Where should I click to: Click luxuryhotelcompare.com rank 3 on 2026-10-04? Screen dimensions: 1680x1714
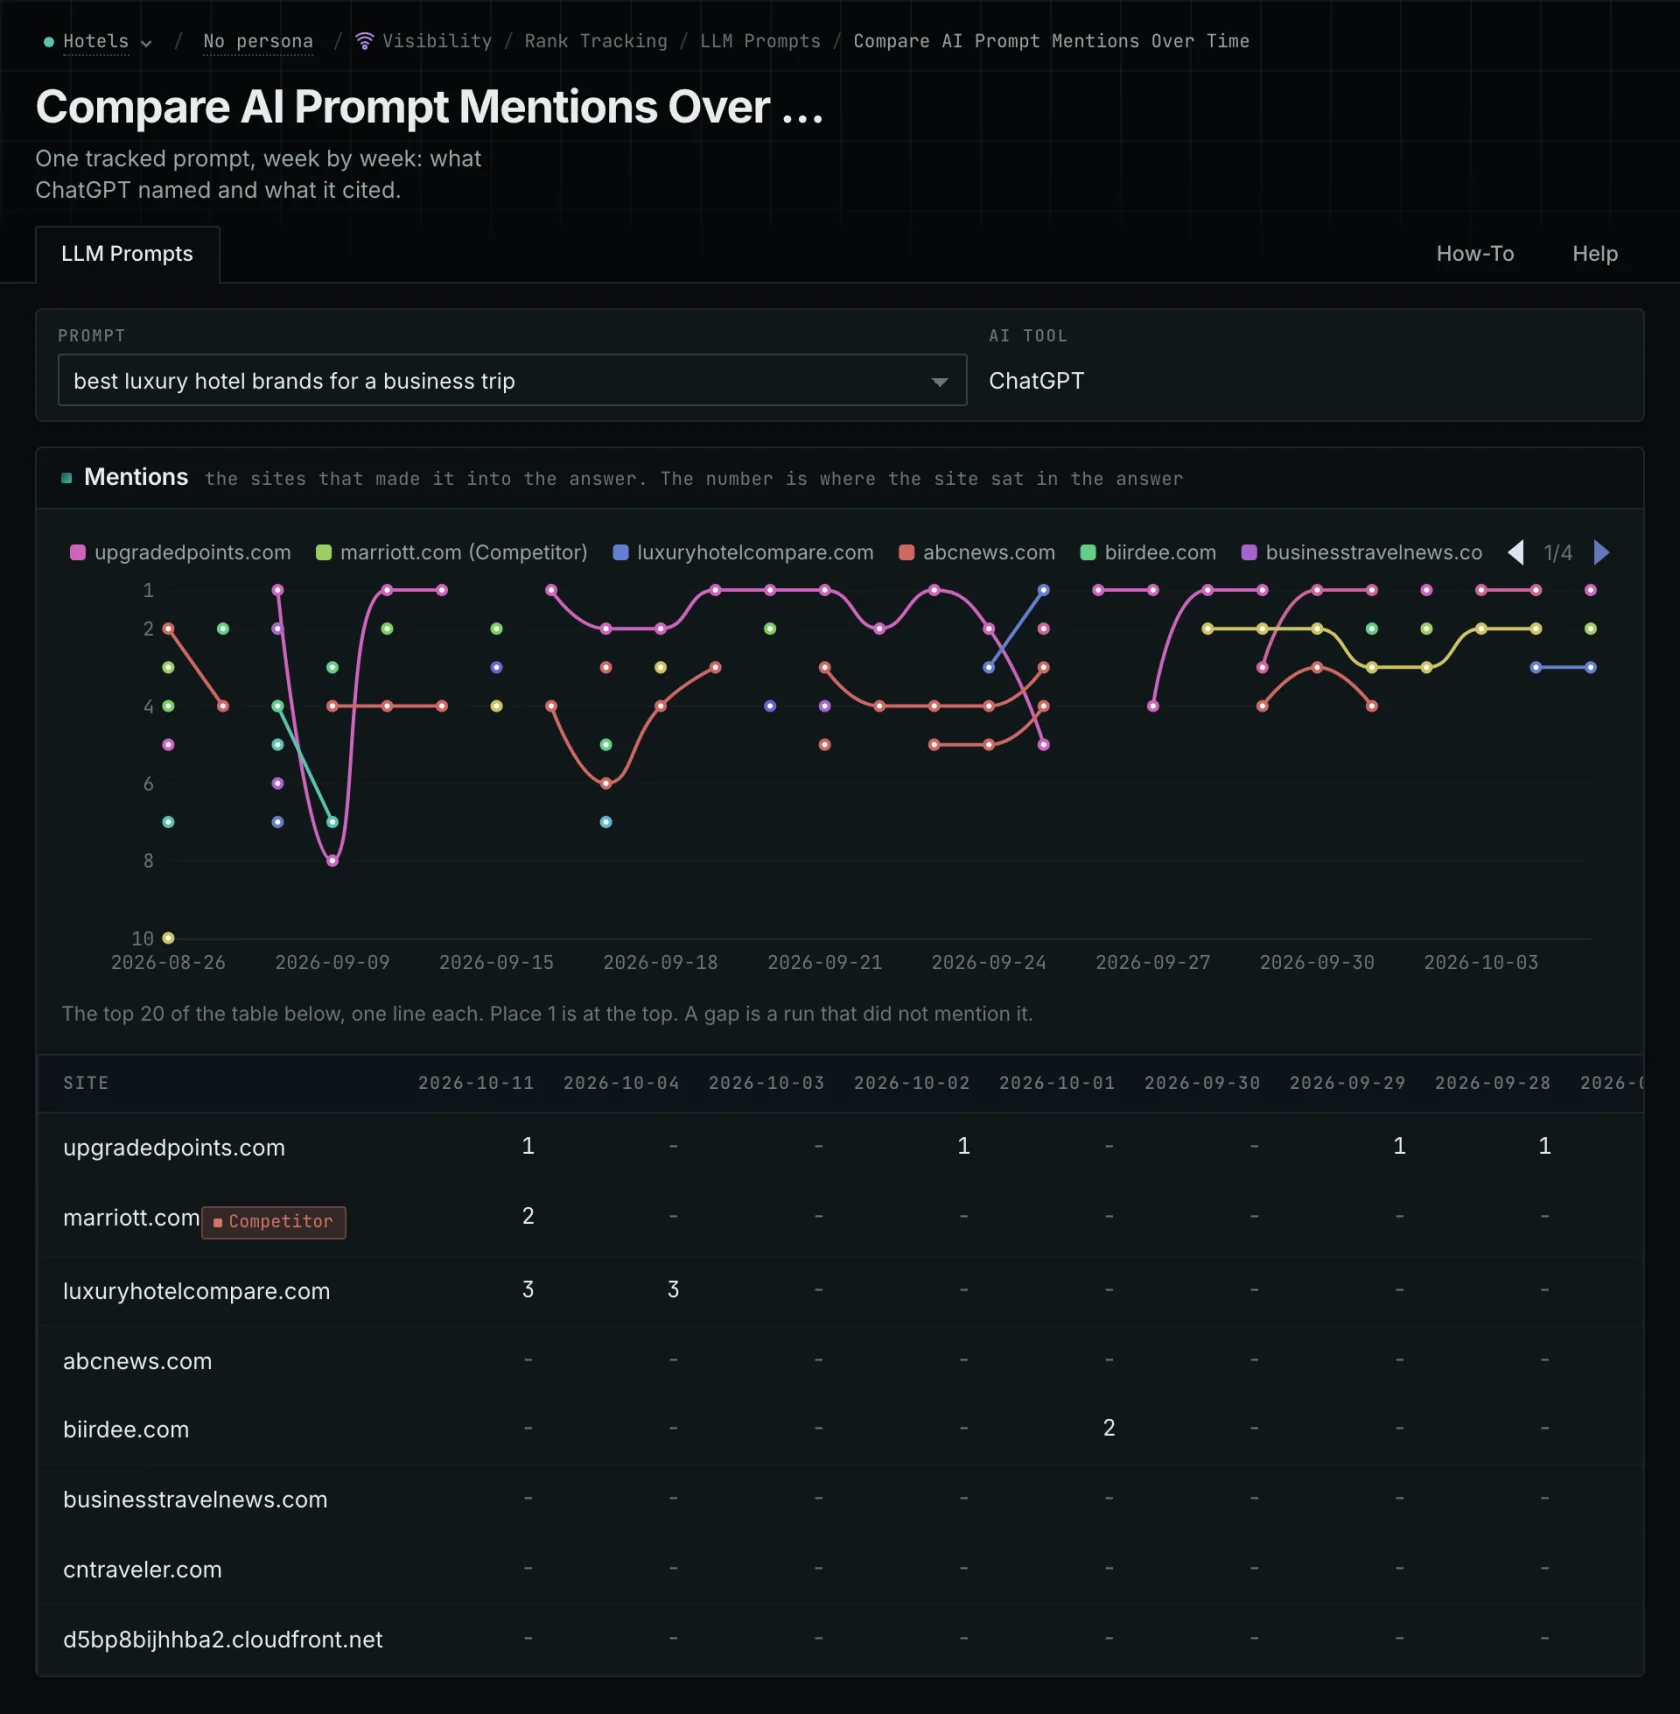(673, 1290)
